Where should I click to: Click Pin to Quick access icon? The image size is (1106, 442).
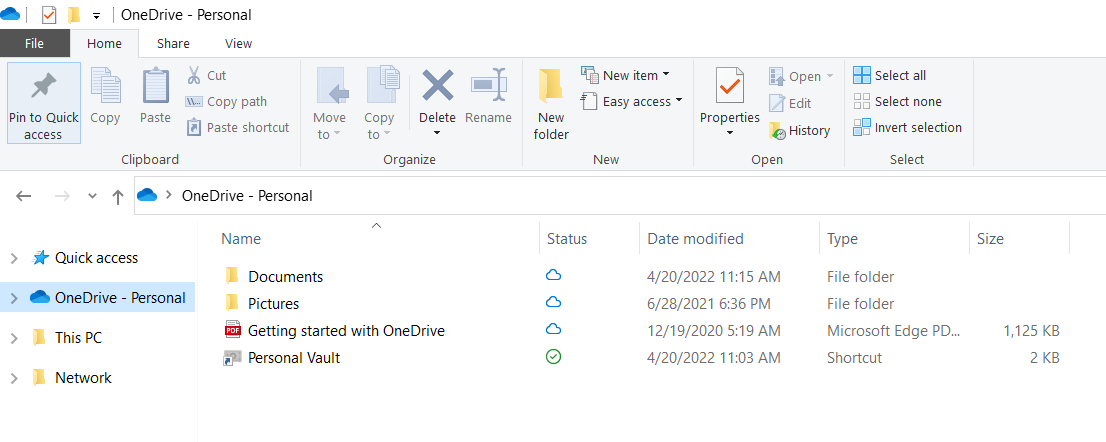pyautogui.click(x=43, y=88)
